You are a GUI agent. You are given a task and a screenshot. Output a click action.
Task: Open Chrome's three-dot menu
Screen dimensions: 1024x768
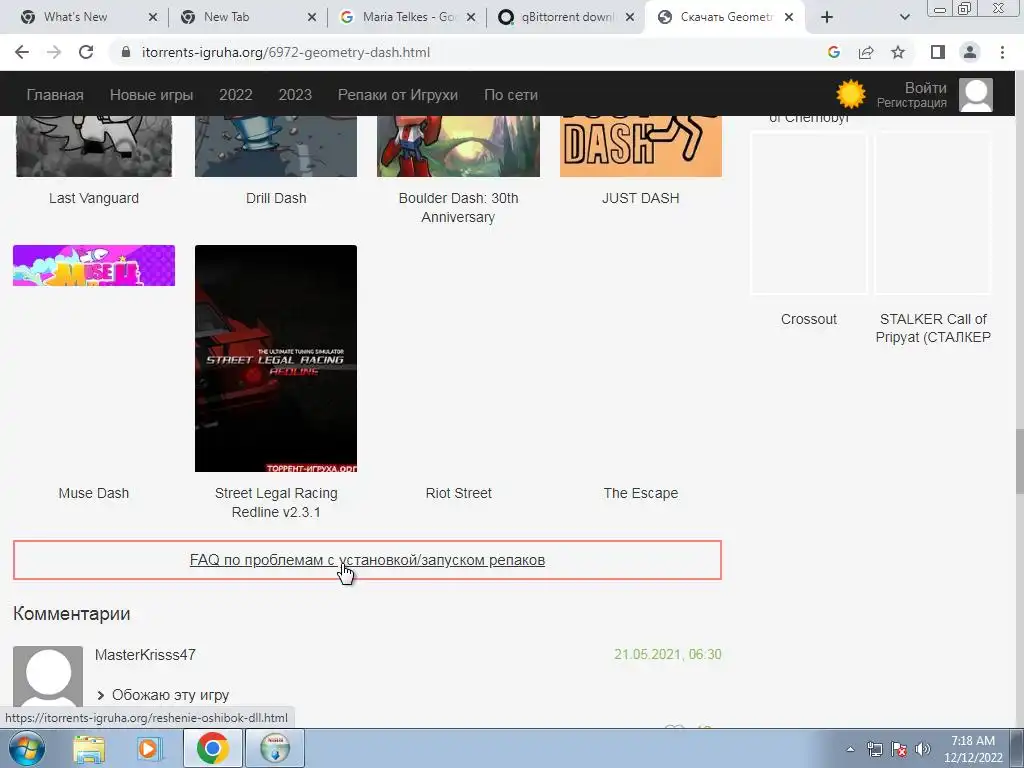1002,52
